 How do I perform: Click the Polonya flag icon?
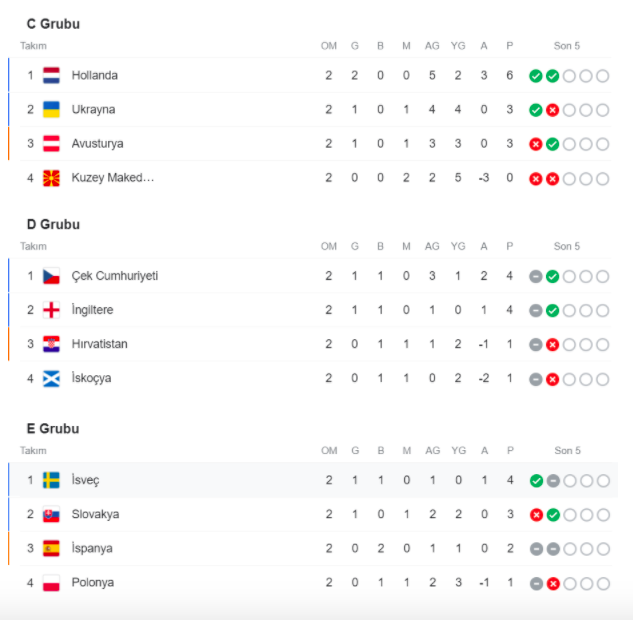coord(51,583)
